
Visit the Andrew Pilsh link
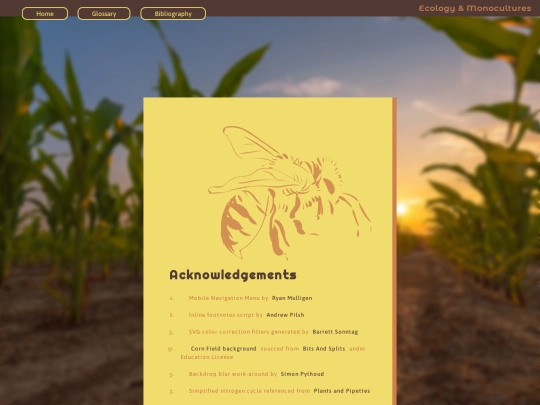coord(285,315)
